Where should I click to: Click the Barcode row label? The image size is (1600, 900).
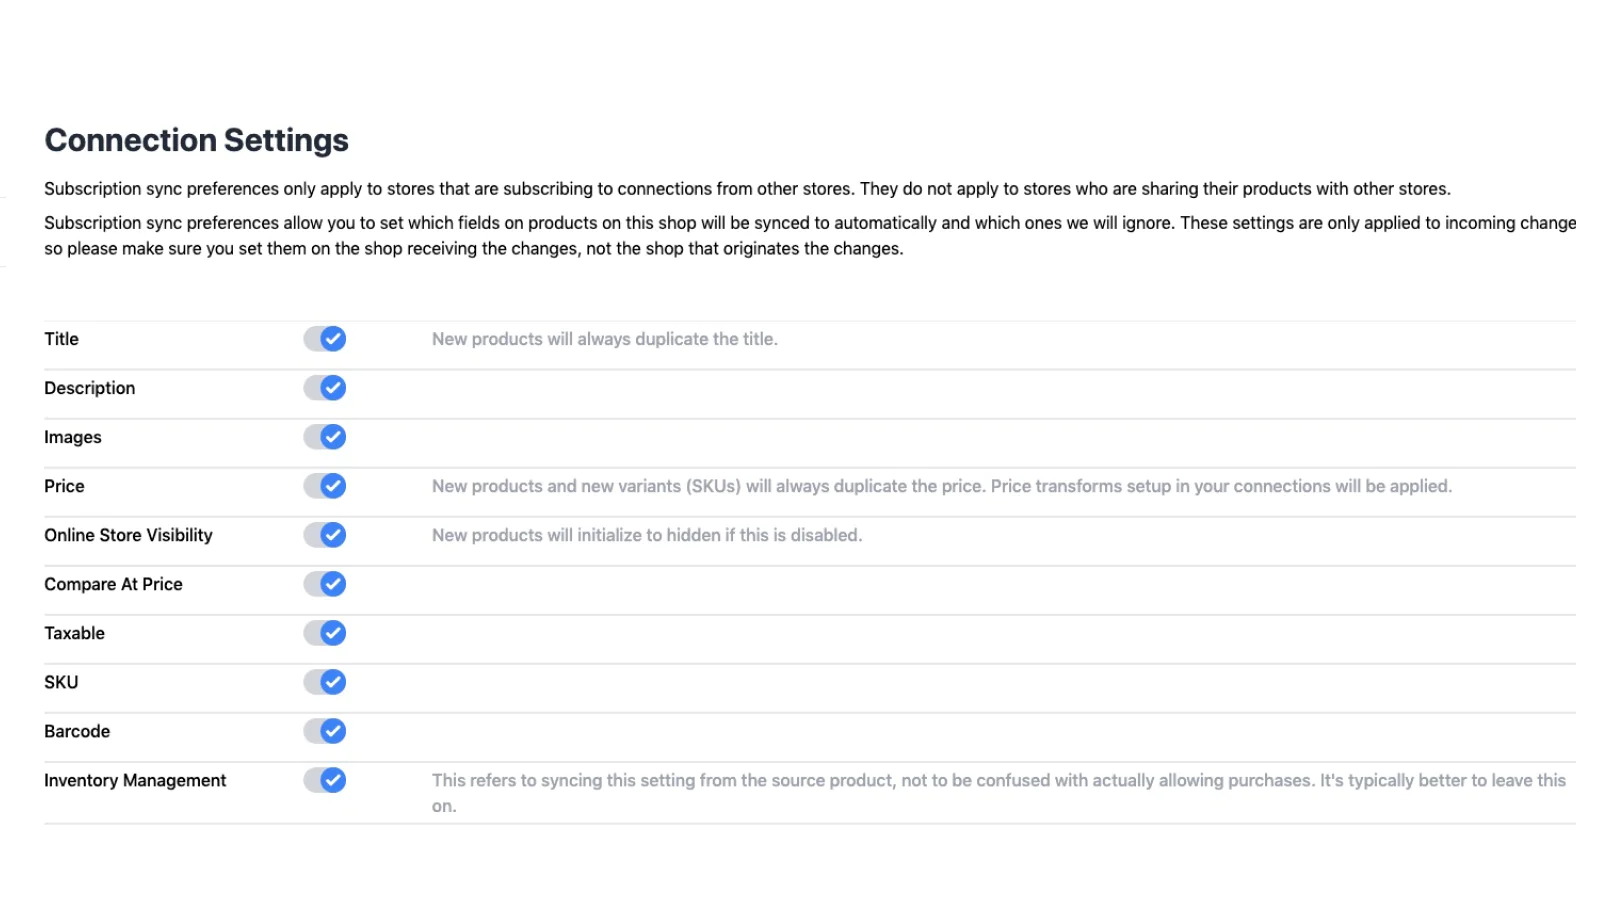(77, 731)
